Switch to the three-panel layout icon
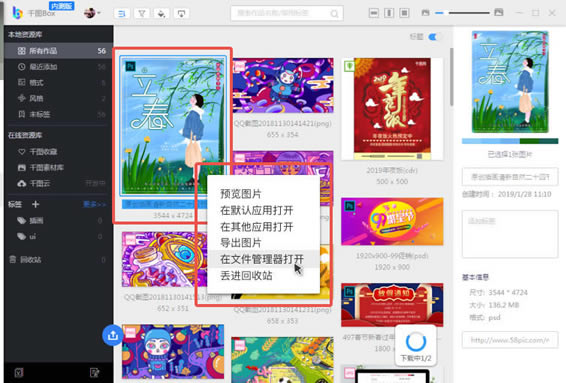 (404, 13)
